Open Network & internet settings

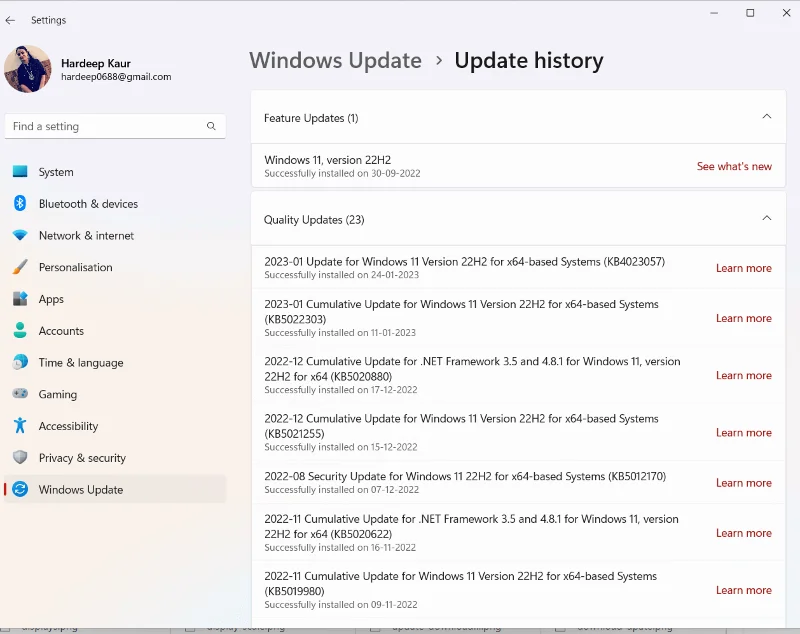(x=115, y=235)
